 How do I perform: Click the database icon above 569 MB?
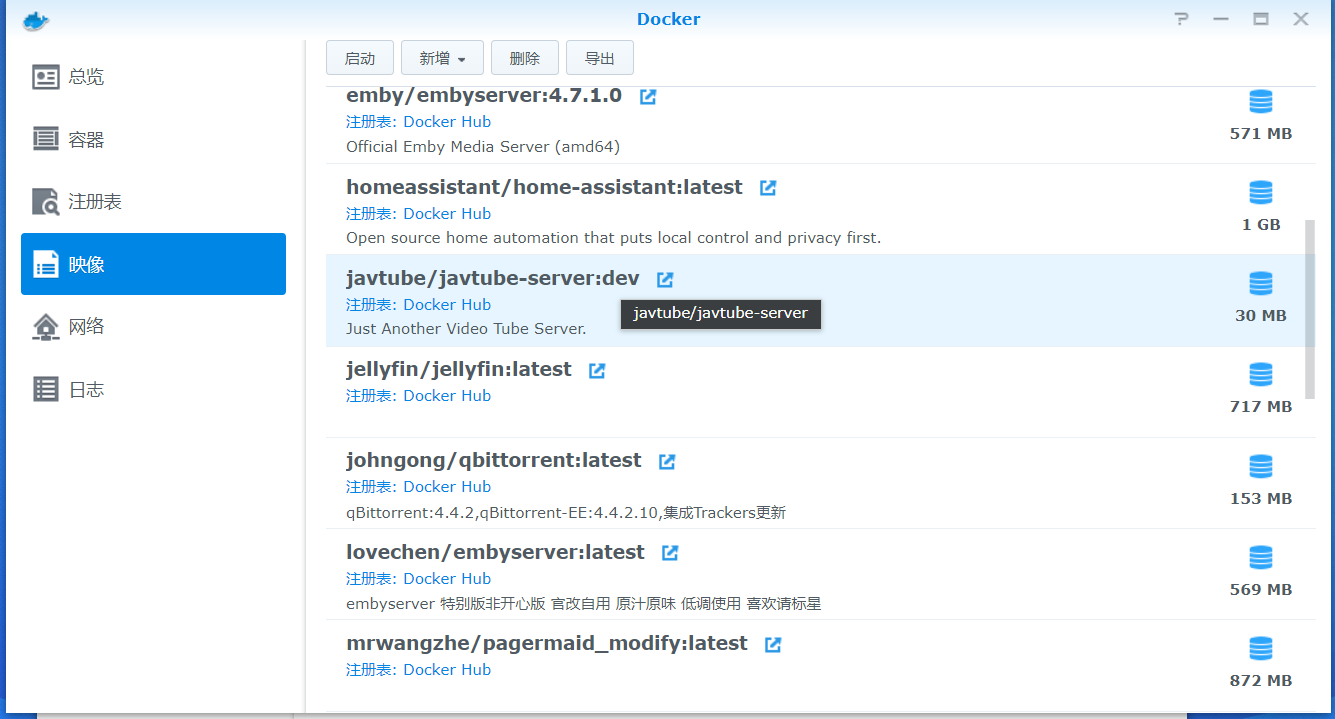click(x=1261, y=557)
